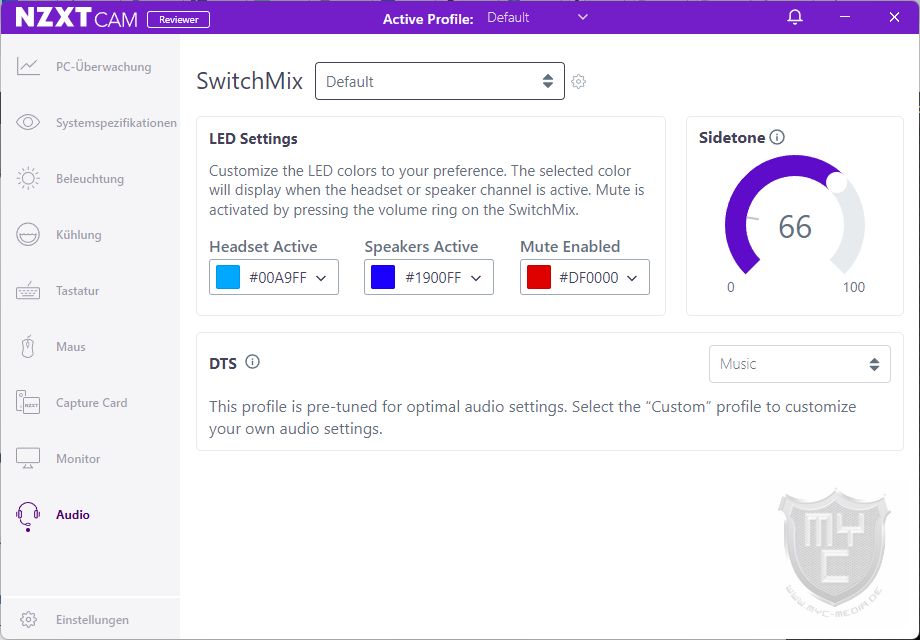Open SwitchMix profile gear settings
The width and height of the screenshot is (920, 640).
(579, 82)
